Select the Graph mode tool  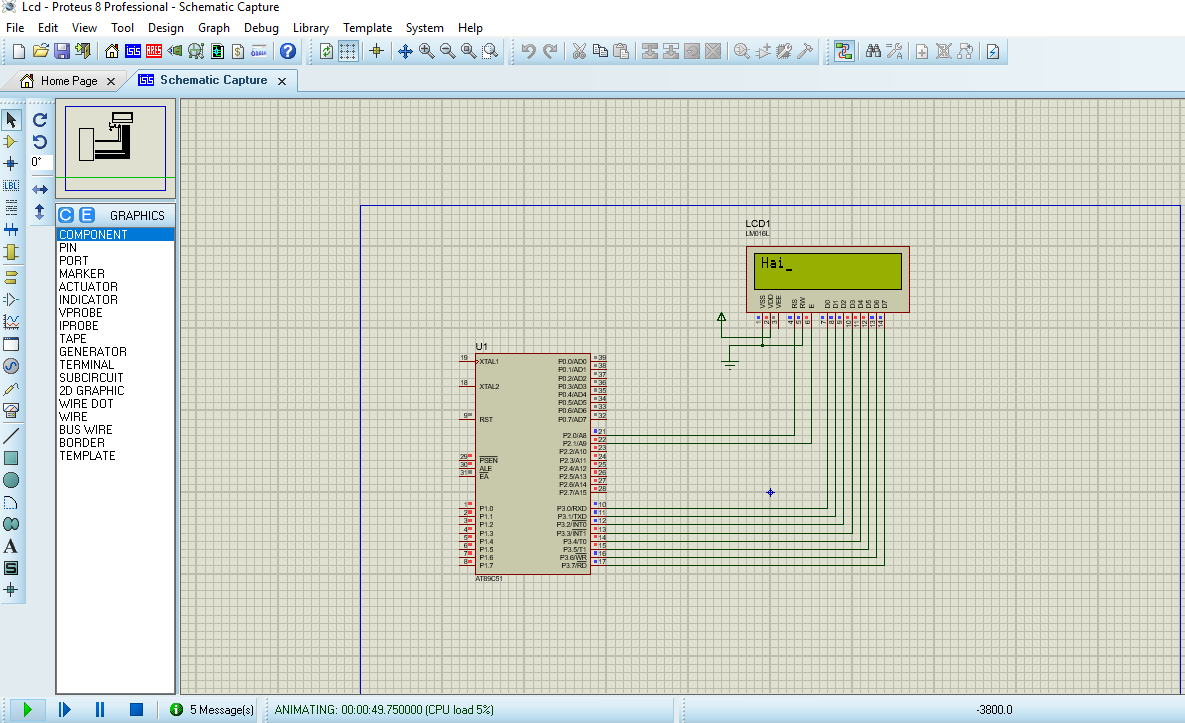pyautogui.click(x=12, y=321)
